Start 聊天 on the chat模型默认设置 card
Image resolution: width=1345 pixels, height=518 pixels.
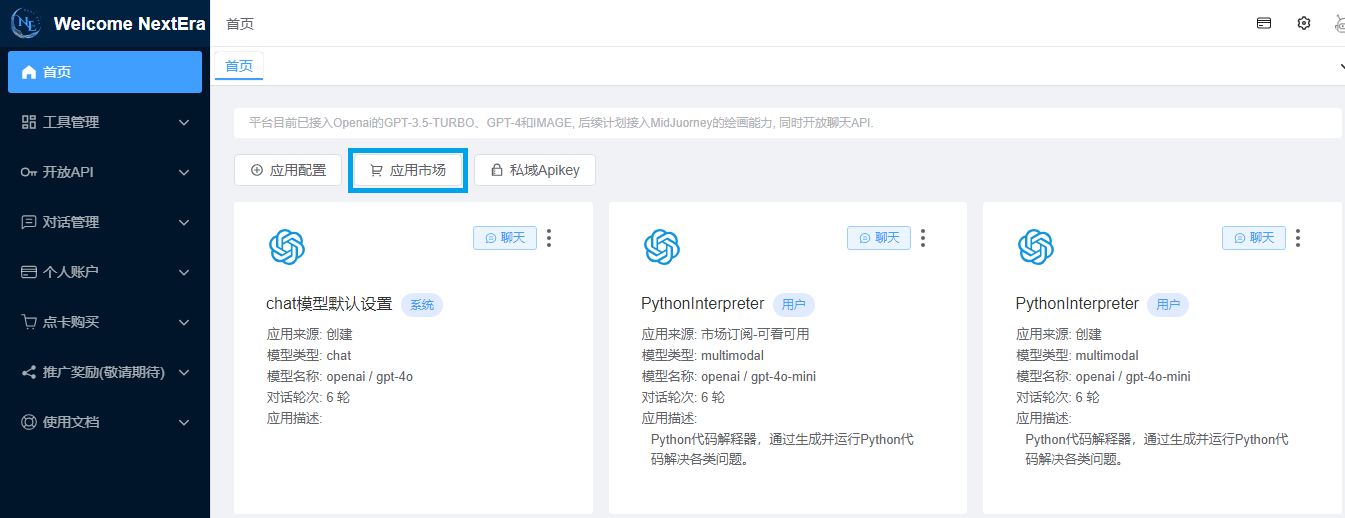coord(505,238)
